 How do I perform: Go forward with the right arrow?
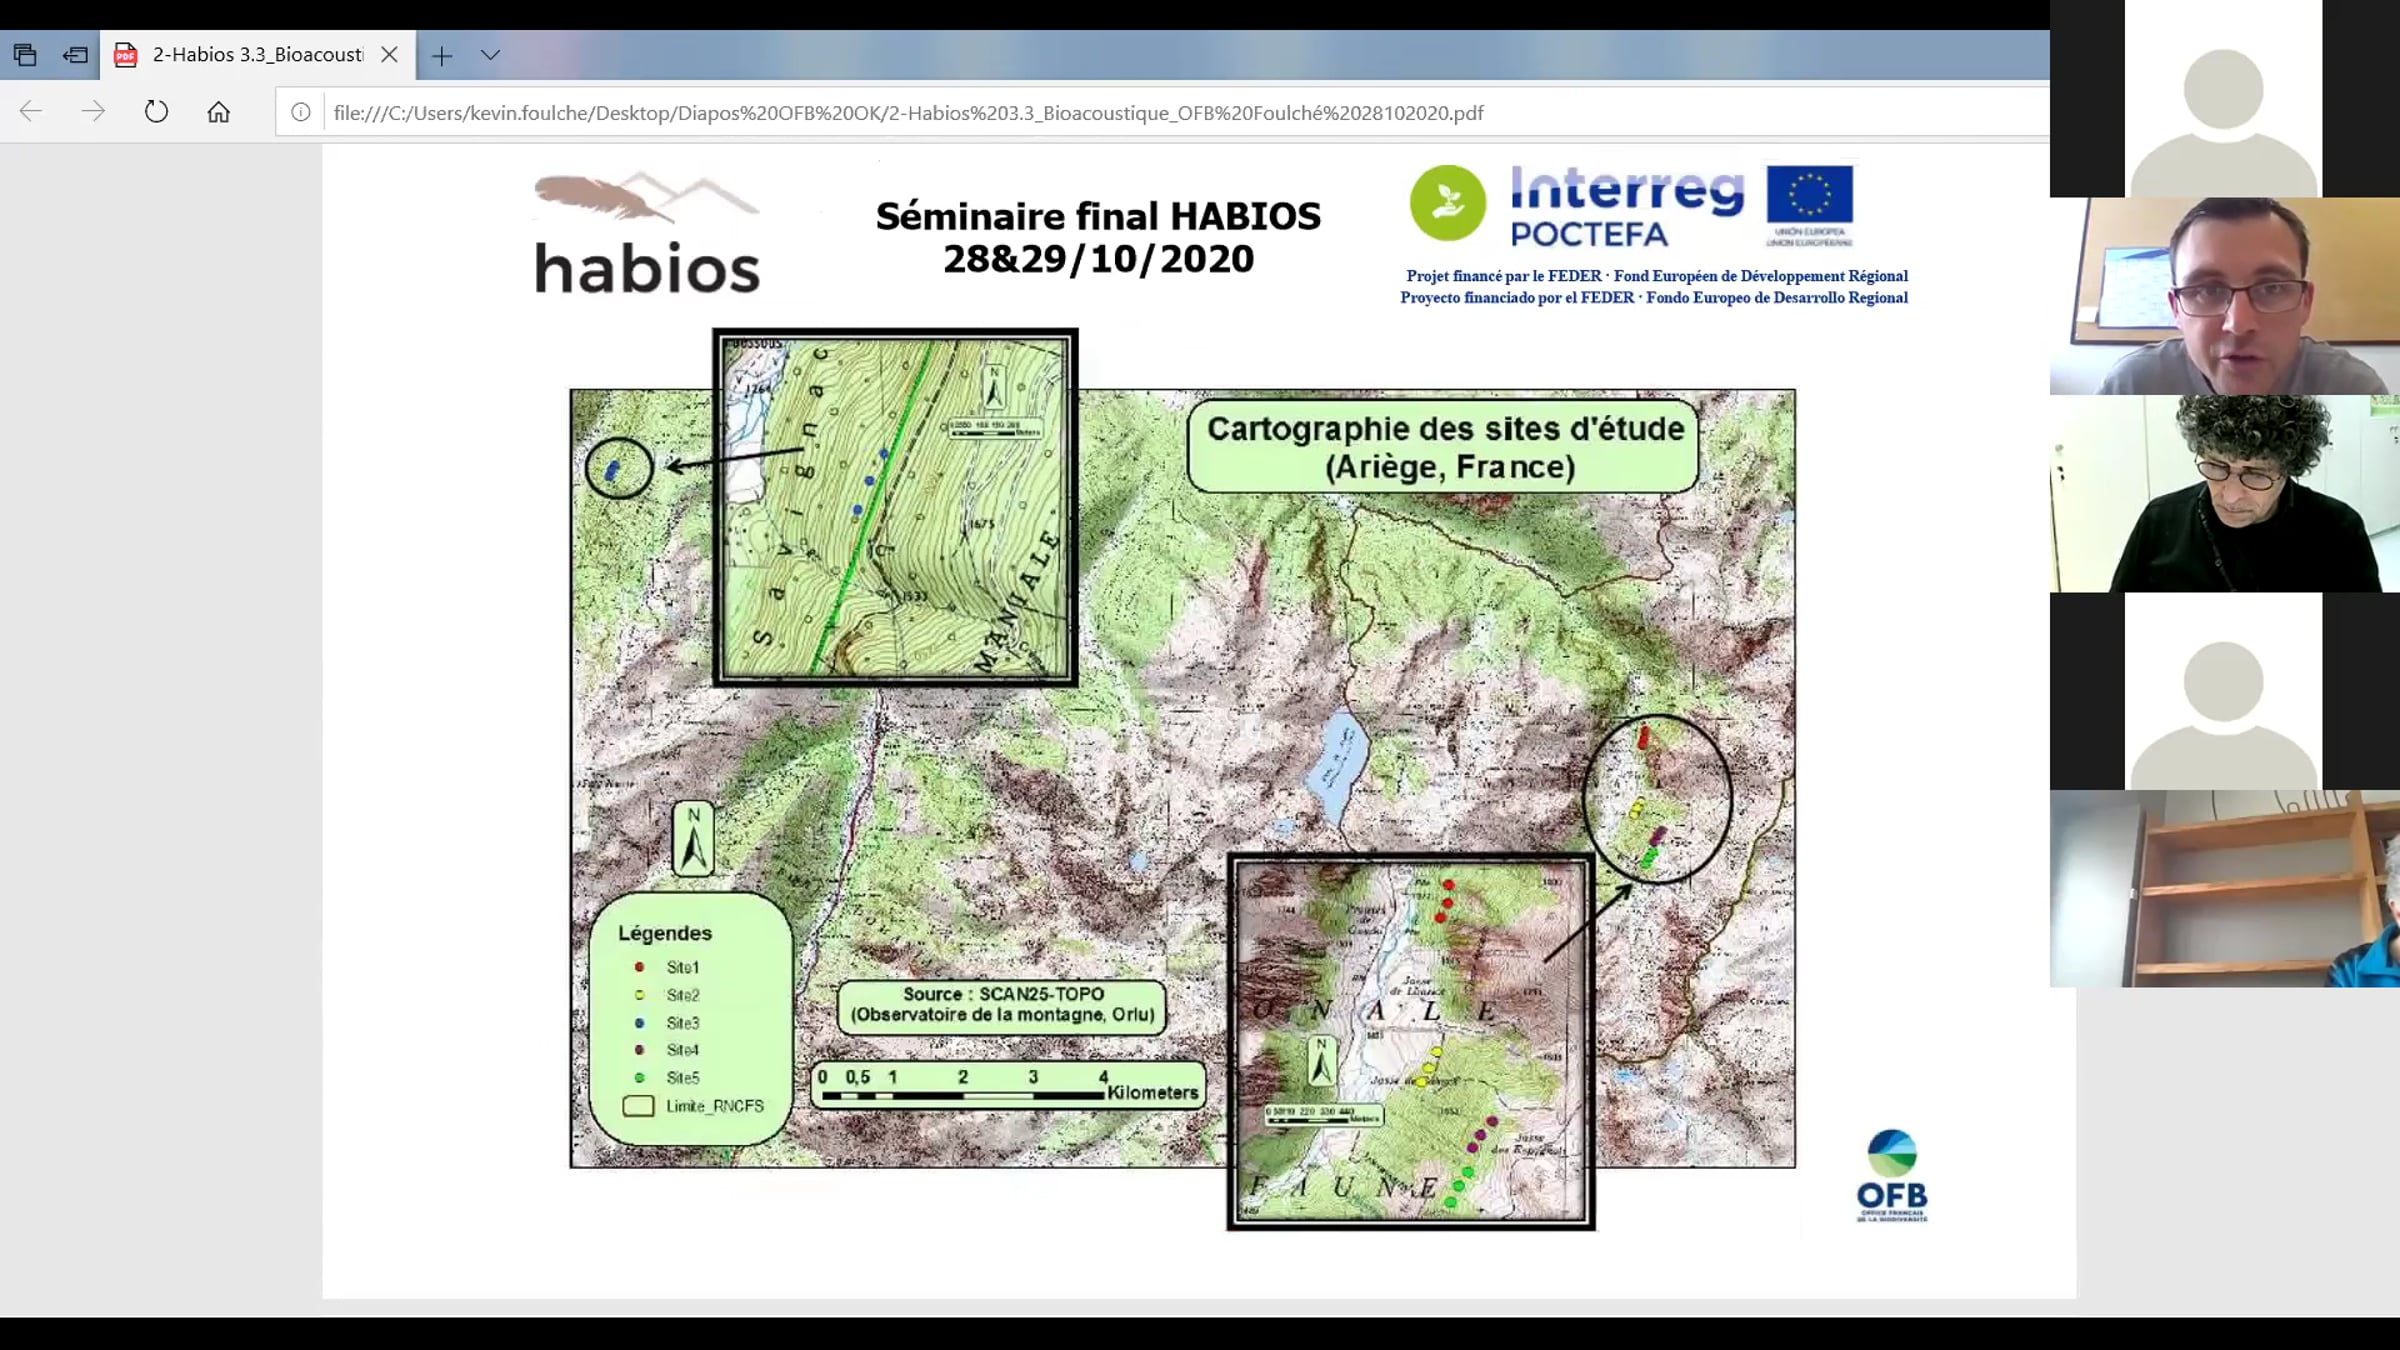[x=93, y=111]
